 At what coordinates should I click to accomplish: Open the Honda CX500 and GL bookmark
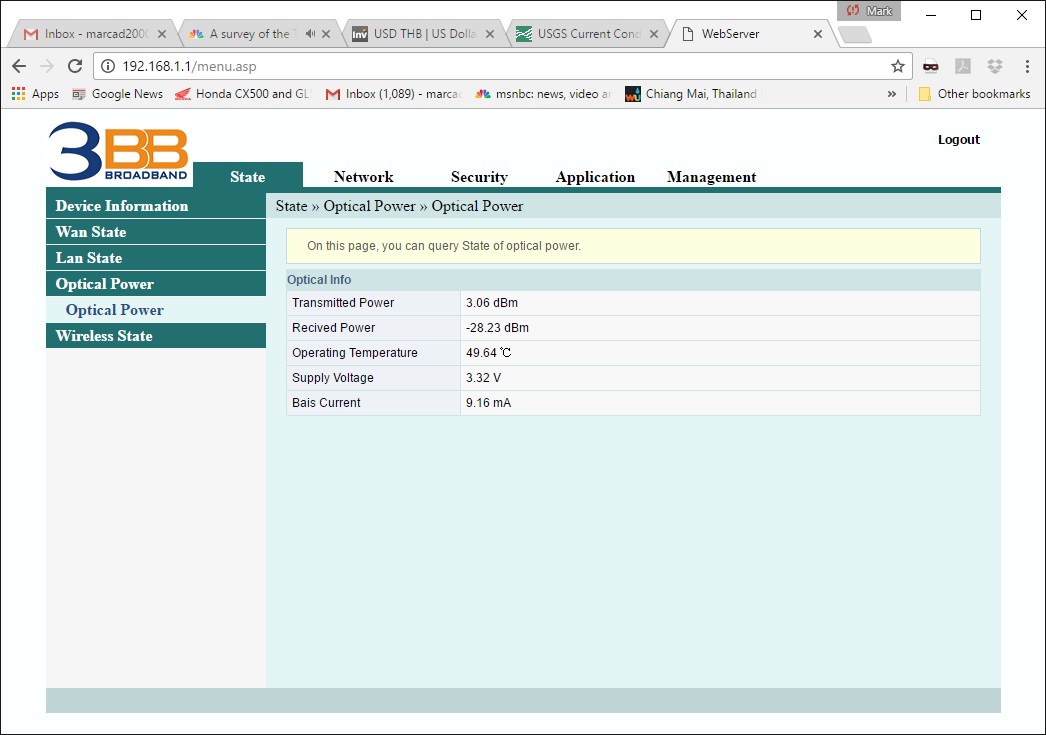243,94
